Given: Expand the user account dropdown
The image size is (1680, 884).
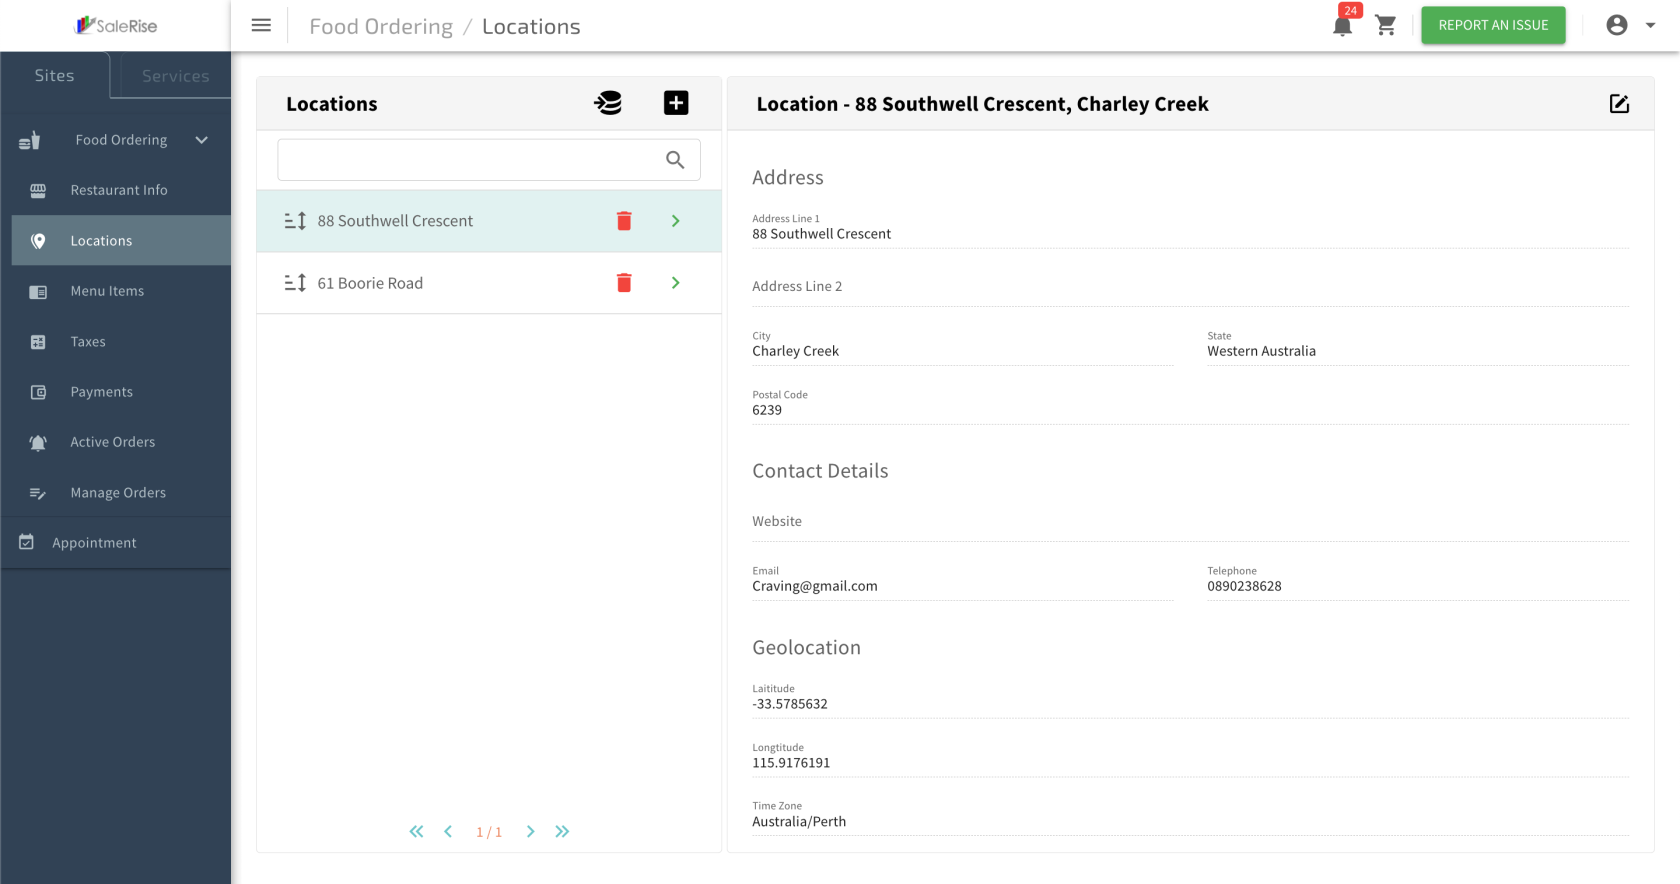Looking at the screenshot, I should 1631,26.
